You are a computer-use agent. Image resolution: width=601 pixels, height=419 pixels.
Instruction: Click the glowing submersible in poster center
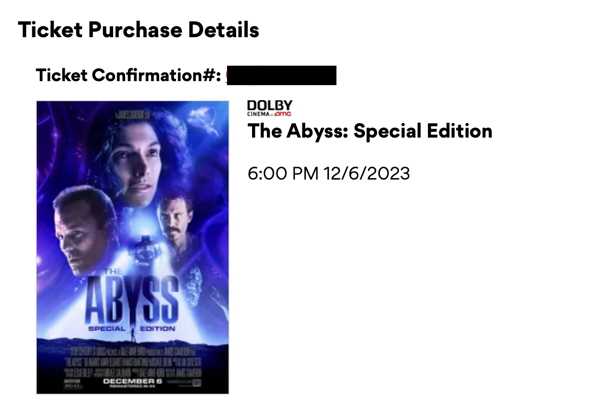tap(145, 251)
